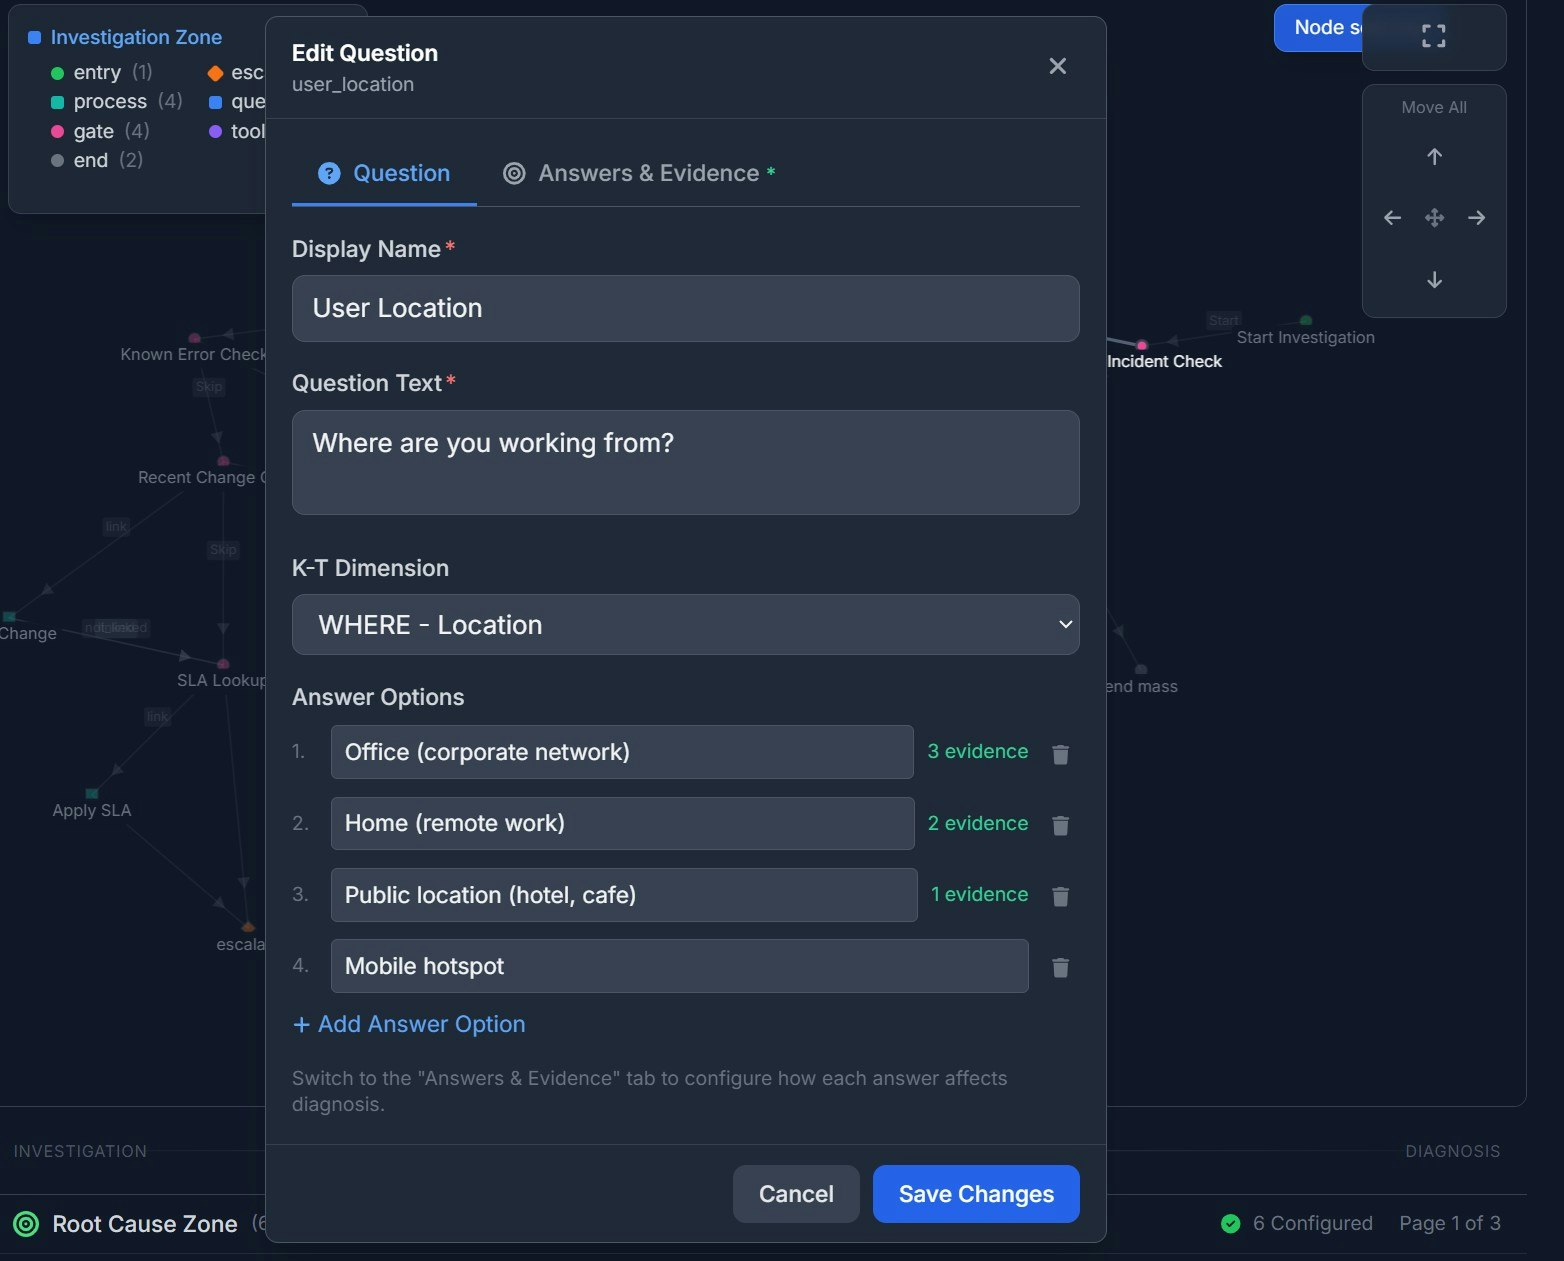Click the center move icon in Move All panel

[x=1434, y=217]
